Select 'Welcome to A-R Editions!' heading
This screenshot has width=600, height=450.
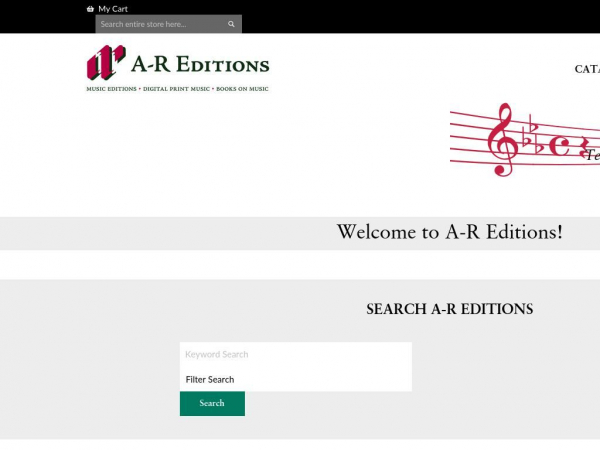pos(450,232)
